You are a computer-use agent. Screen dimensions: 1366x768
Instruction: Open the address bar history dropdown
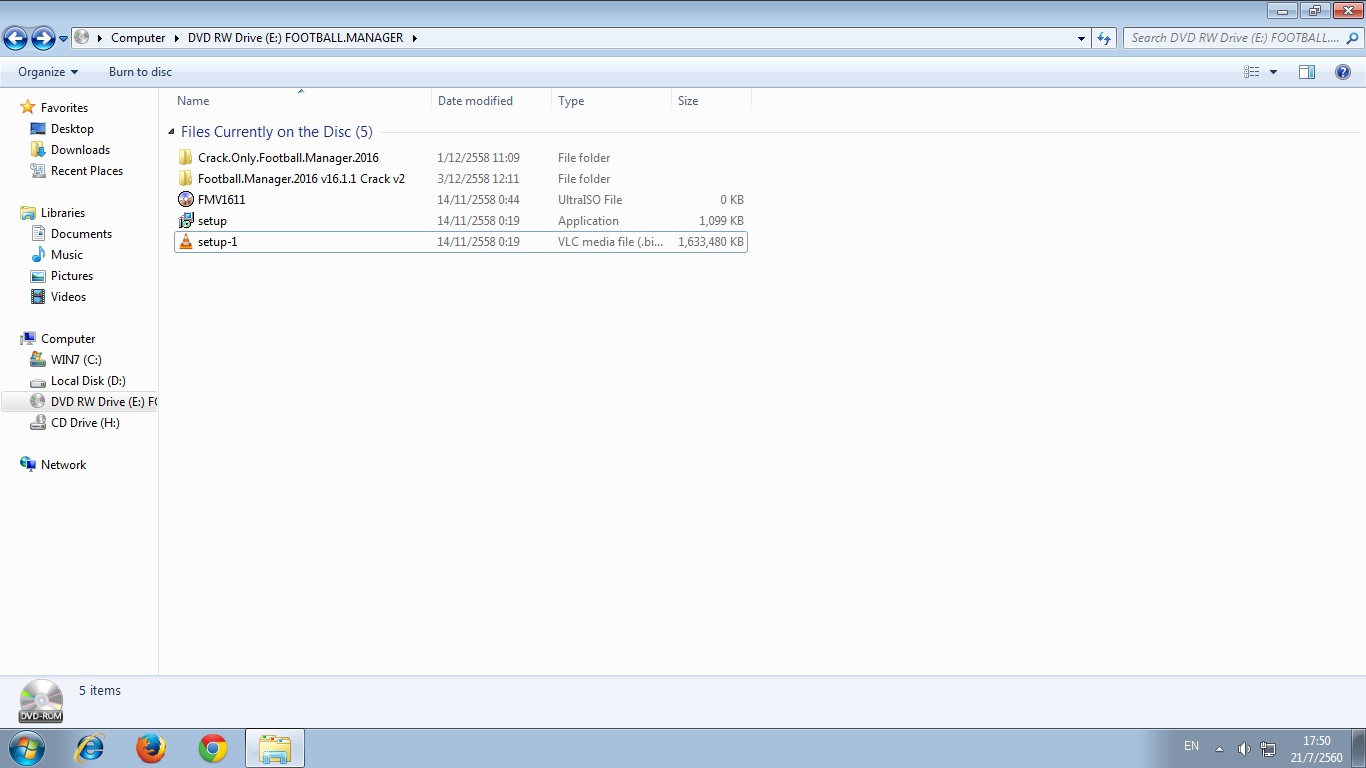tap(1081, 38)
